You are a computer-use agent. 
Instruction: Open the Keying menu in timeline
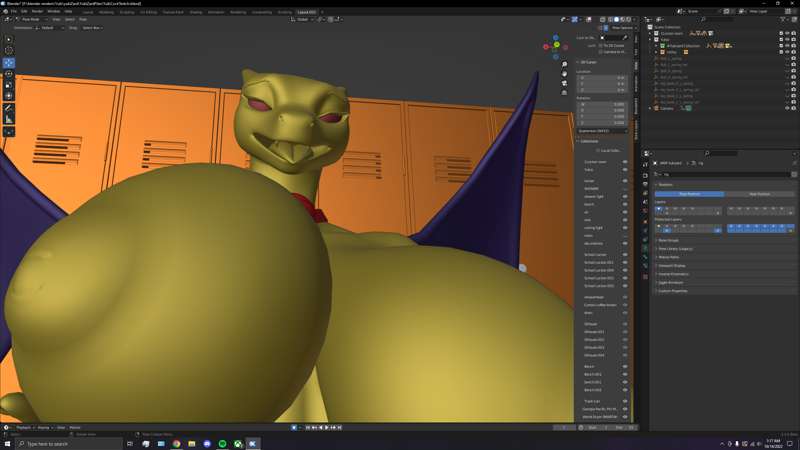[x=44, y=428]
